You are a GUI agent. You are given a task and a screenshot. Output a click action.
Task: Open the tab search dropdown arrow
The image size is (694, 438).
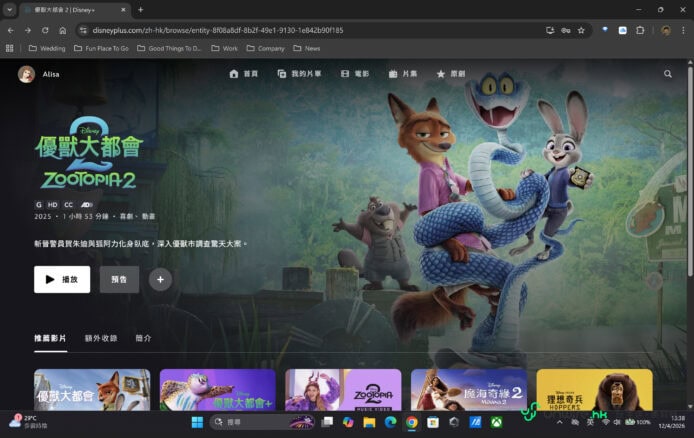pyautogui.click(x=9, y=9)
